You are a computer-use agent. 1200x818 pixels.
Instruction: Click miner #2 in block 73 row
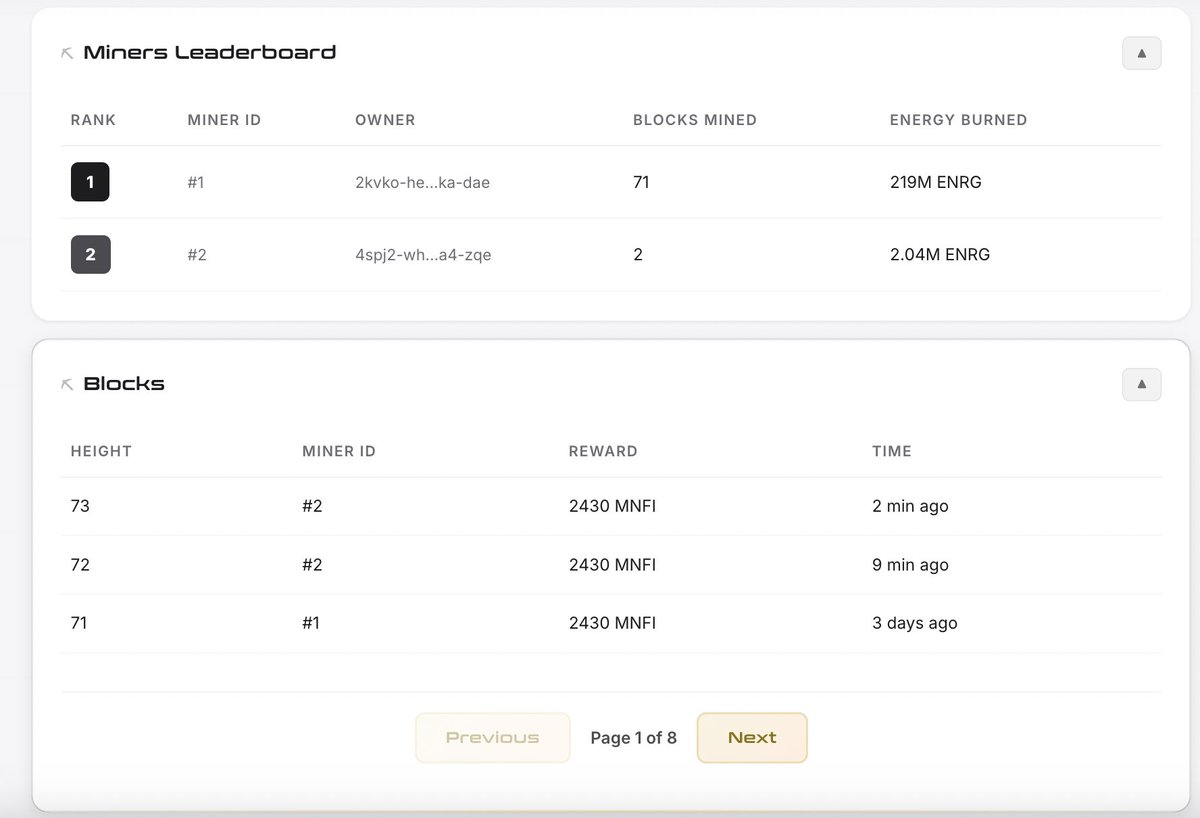click(312, 506)
